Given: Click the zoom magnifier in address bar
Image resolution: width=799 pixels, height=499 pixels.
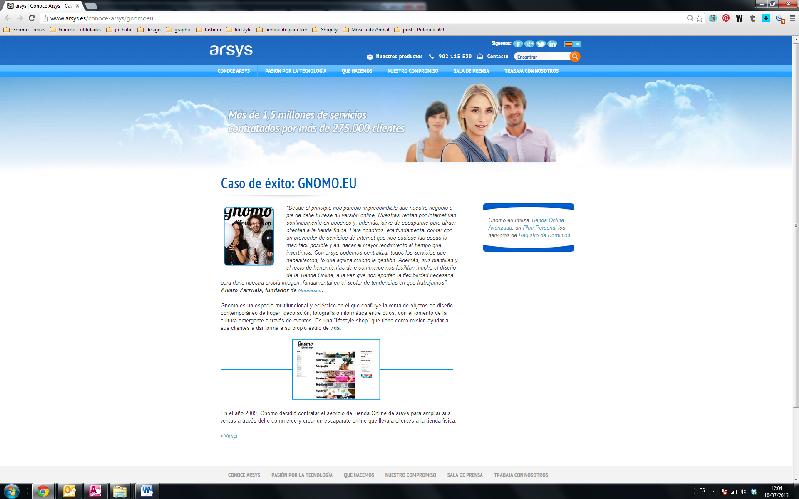Looking at the screenshot, I should 690,18.
